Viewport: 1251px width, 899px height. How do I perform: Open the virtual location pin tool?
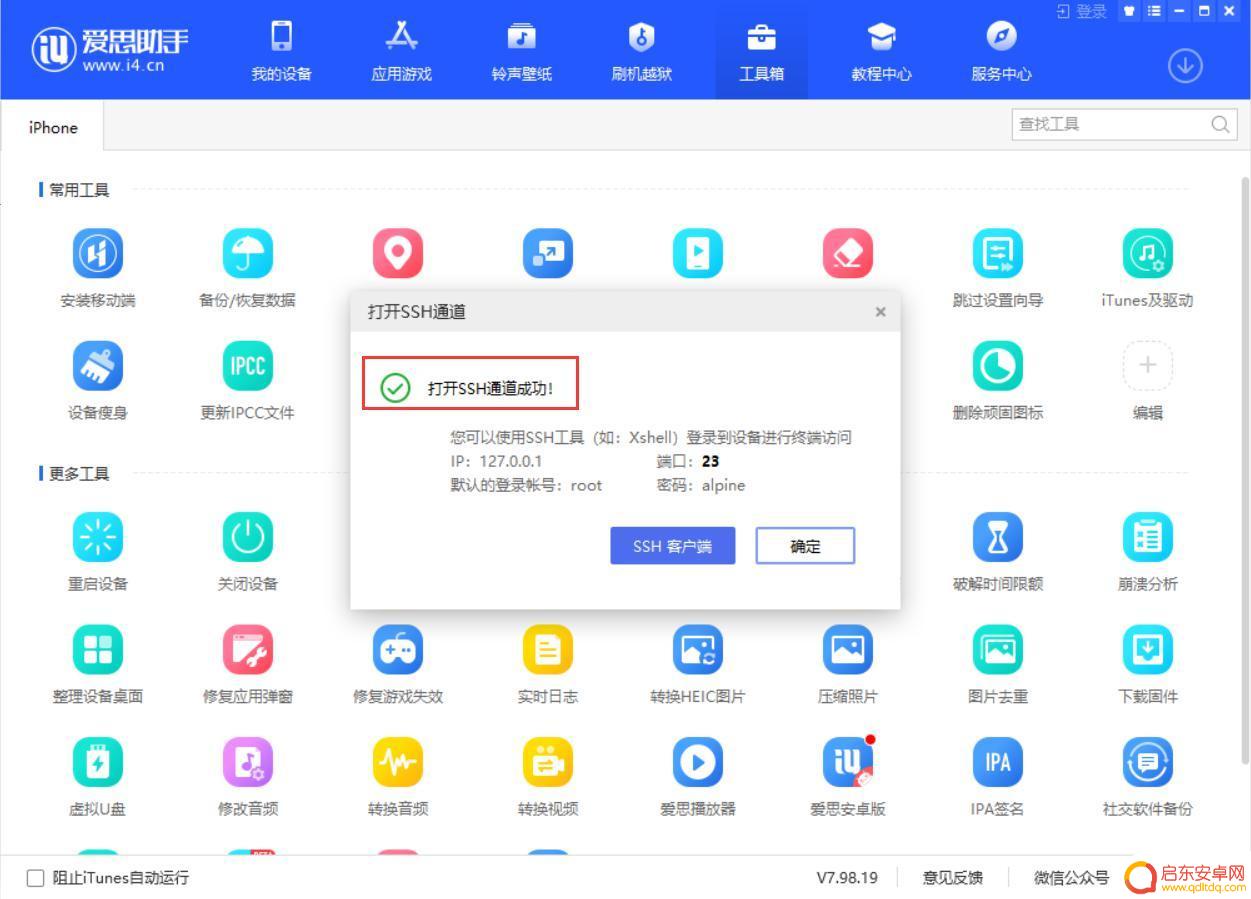tap(398, 254)
